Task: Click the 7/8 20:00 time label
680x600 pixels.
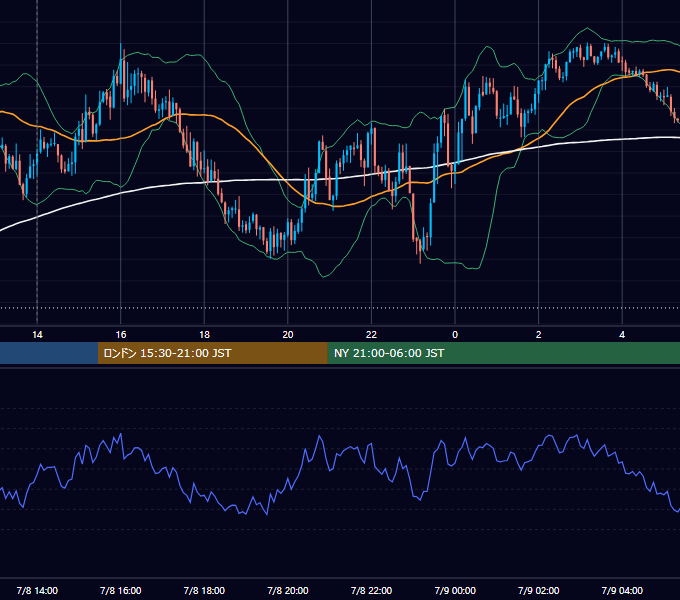Action: tap(288, 590)
